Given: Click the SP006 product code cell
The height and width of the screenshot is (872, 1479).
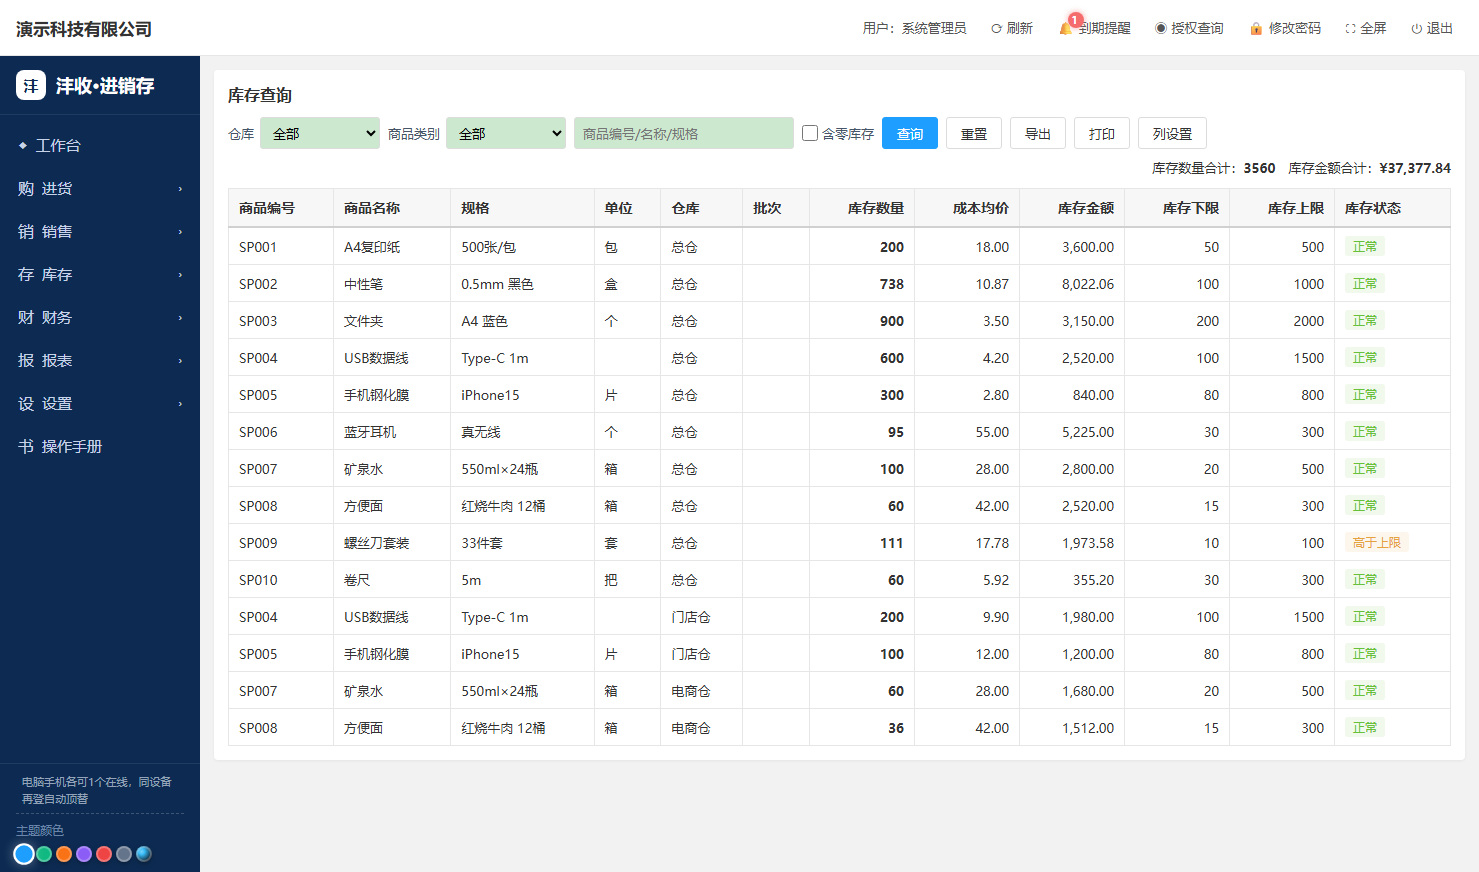Looking at the screenshot, I should 281,432.
